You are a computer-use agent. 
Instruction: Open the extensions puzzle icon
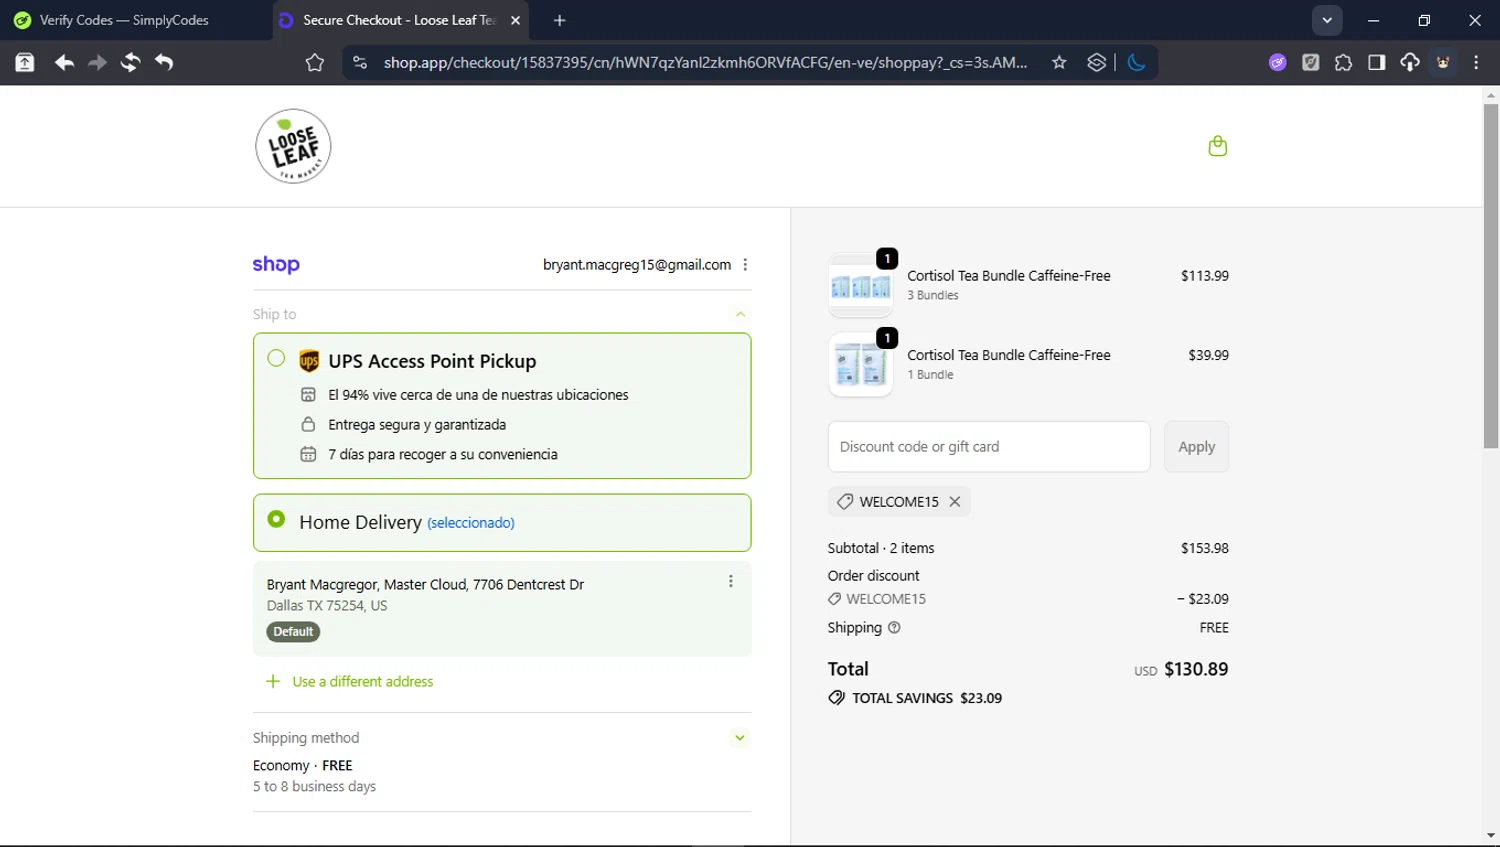tap(1343, 62)
